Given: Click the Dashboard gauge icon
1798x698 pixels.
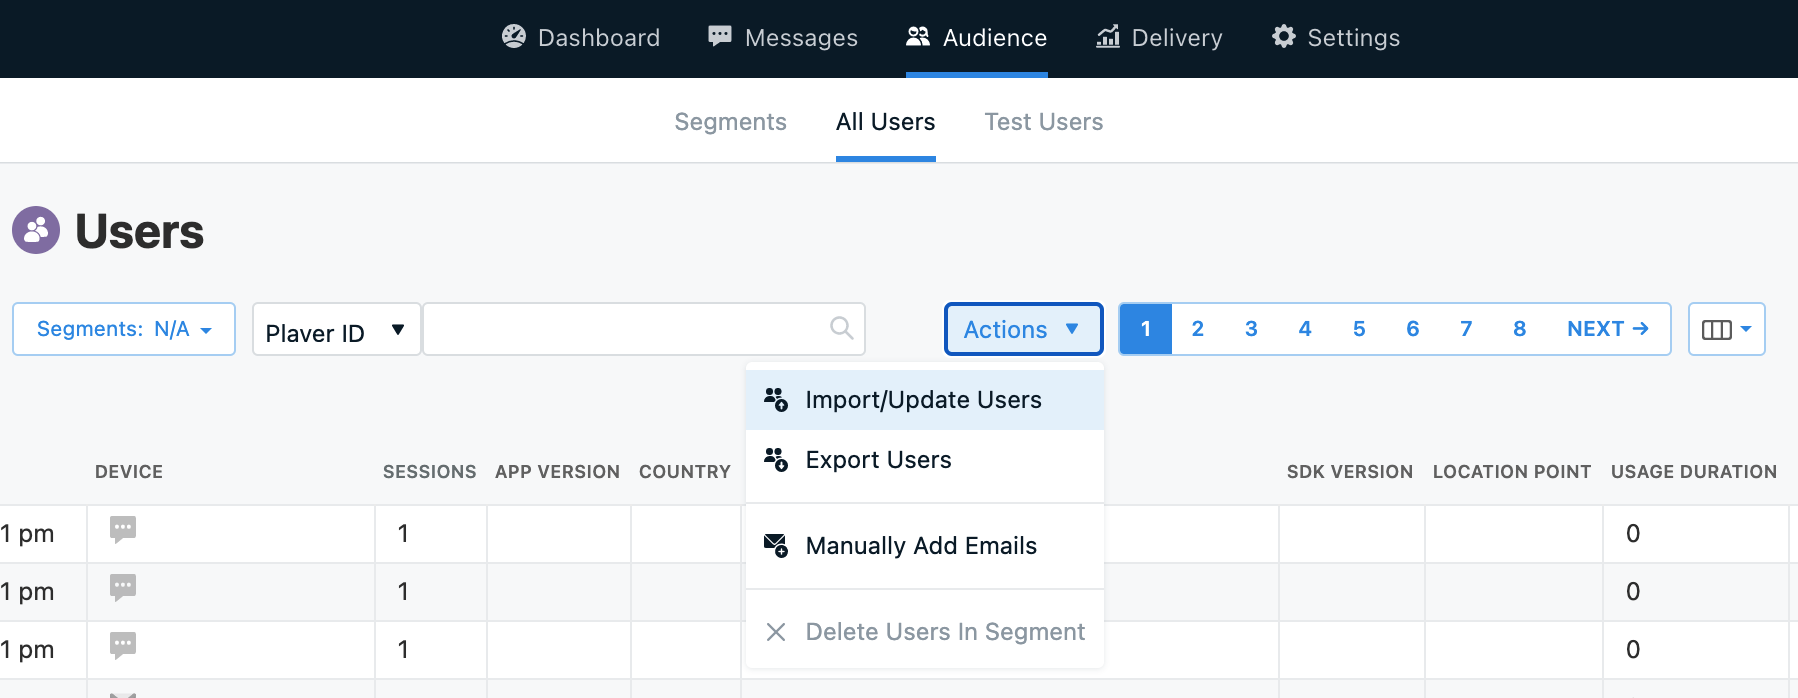Looking at the screenshot, I should pos(514,37).
